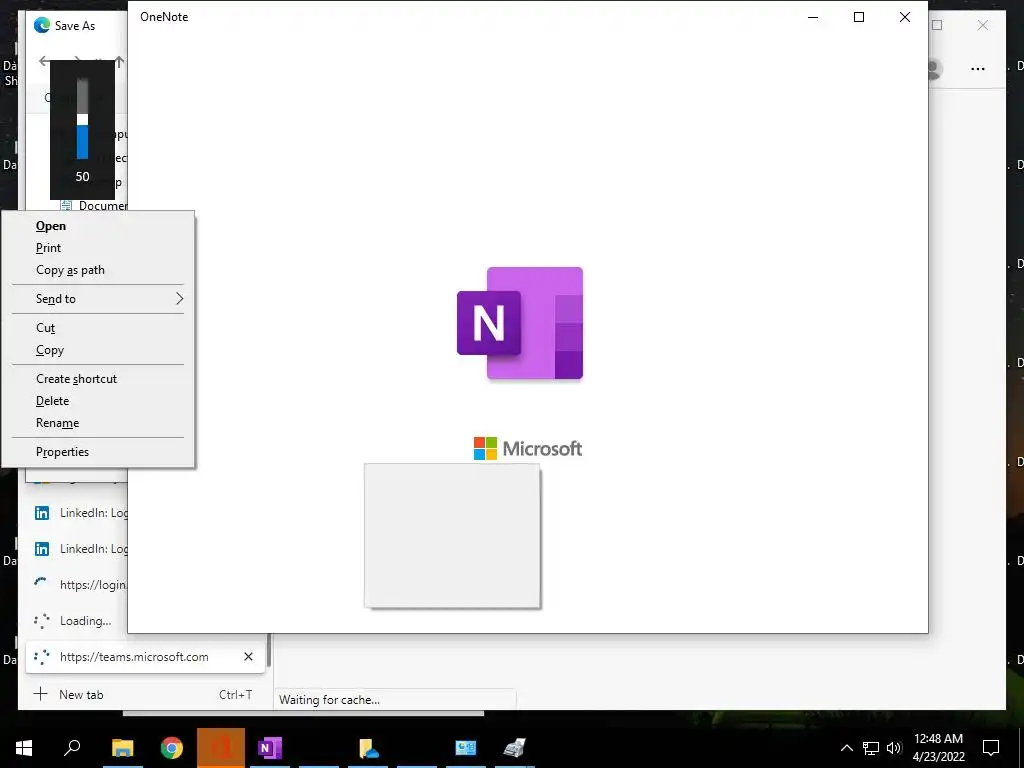Click the clock showing 12:48 AM
1024x768 pixels.
tap(938, 739)
